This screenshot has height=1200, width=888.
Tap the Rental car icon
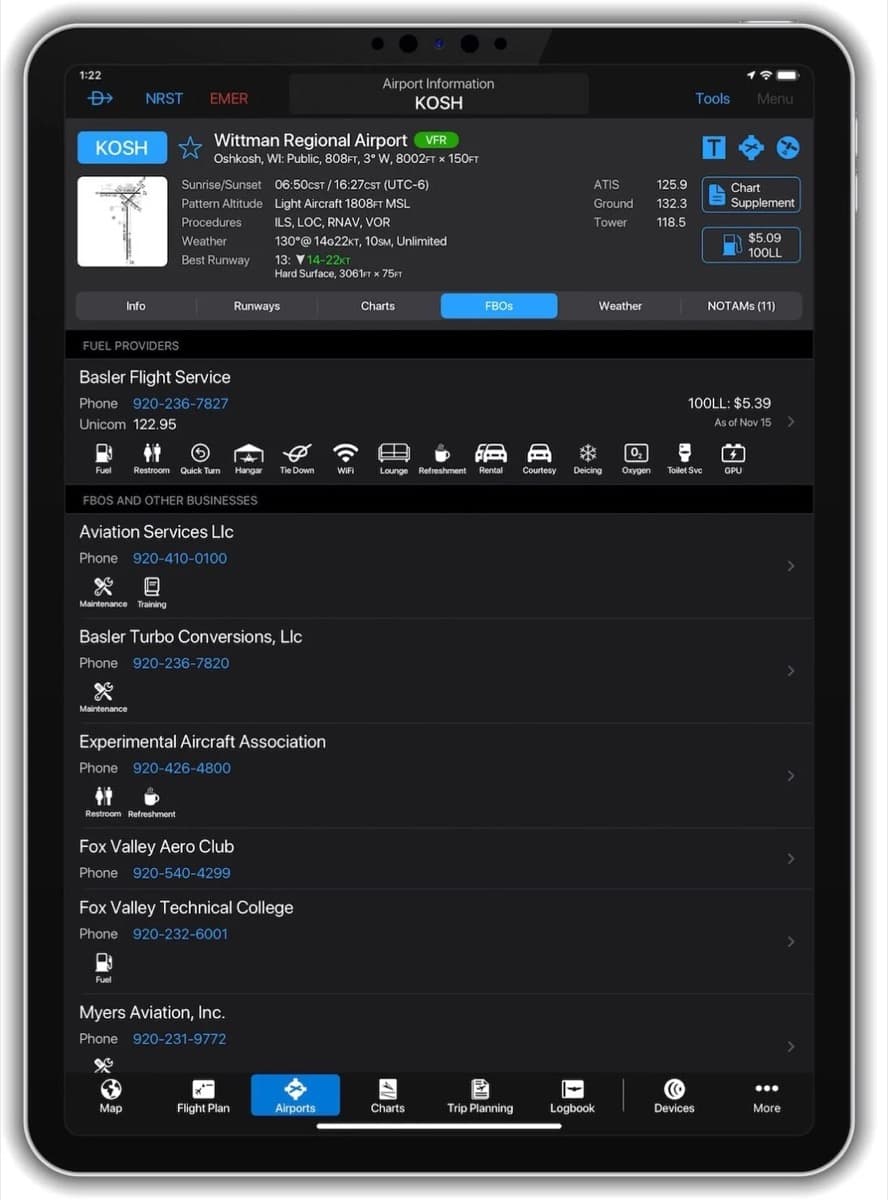[x=491, y=458]
